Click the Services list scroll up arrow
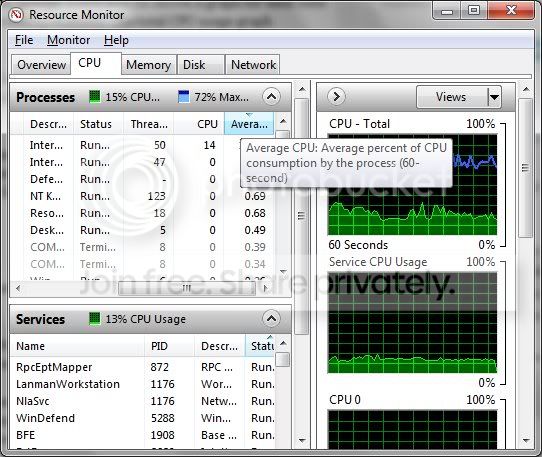 (x=283, y=343)
